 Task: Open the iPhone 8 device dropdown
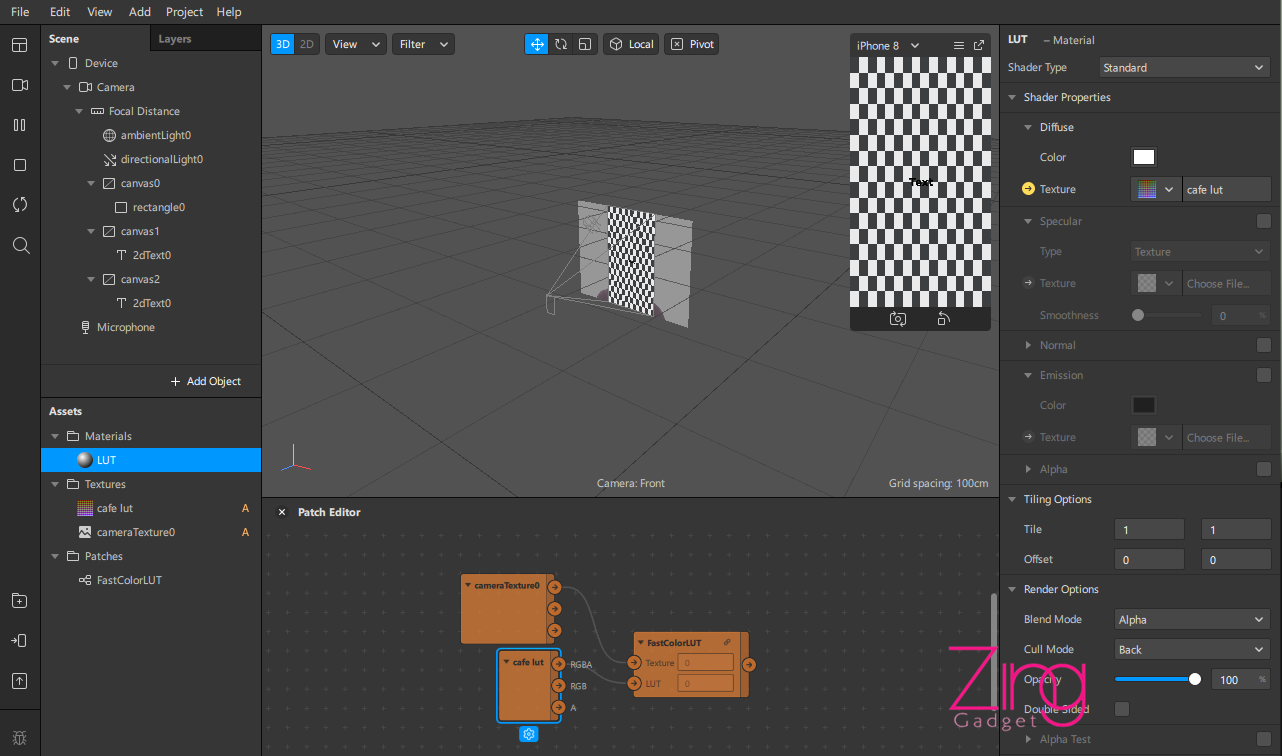[x=888, y=45]
